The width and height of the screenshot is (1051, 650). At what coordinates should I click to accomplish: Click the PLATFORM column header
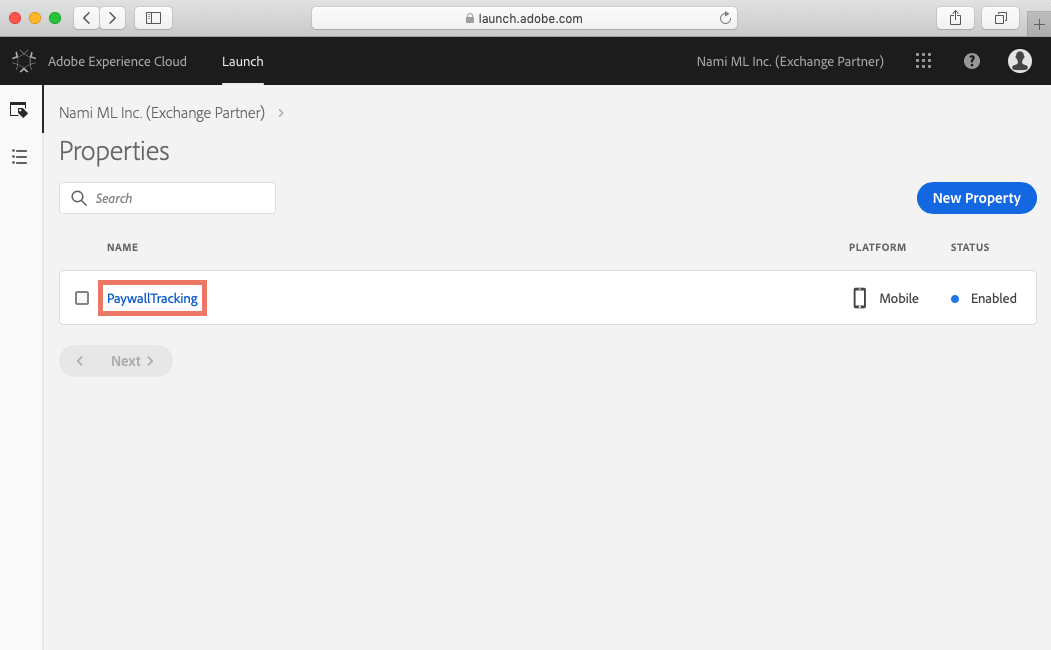pos(877,247)
